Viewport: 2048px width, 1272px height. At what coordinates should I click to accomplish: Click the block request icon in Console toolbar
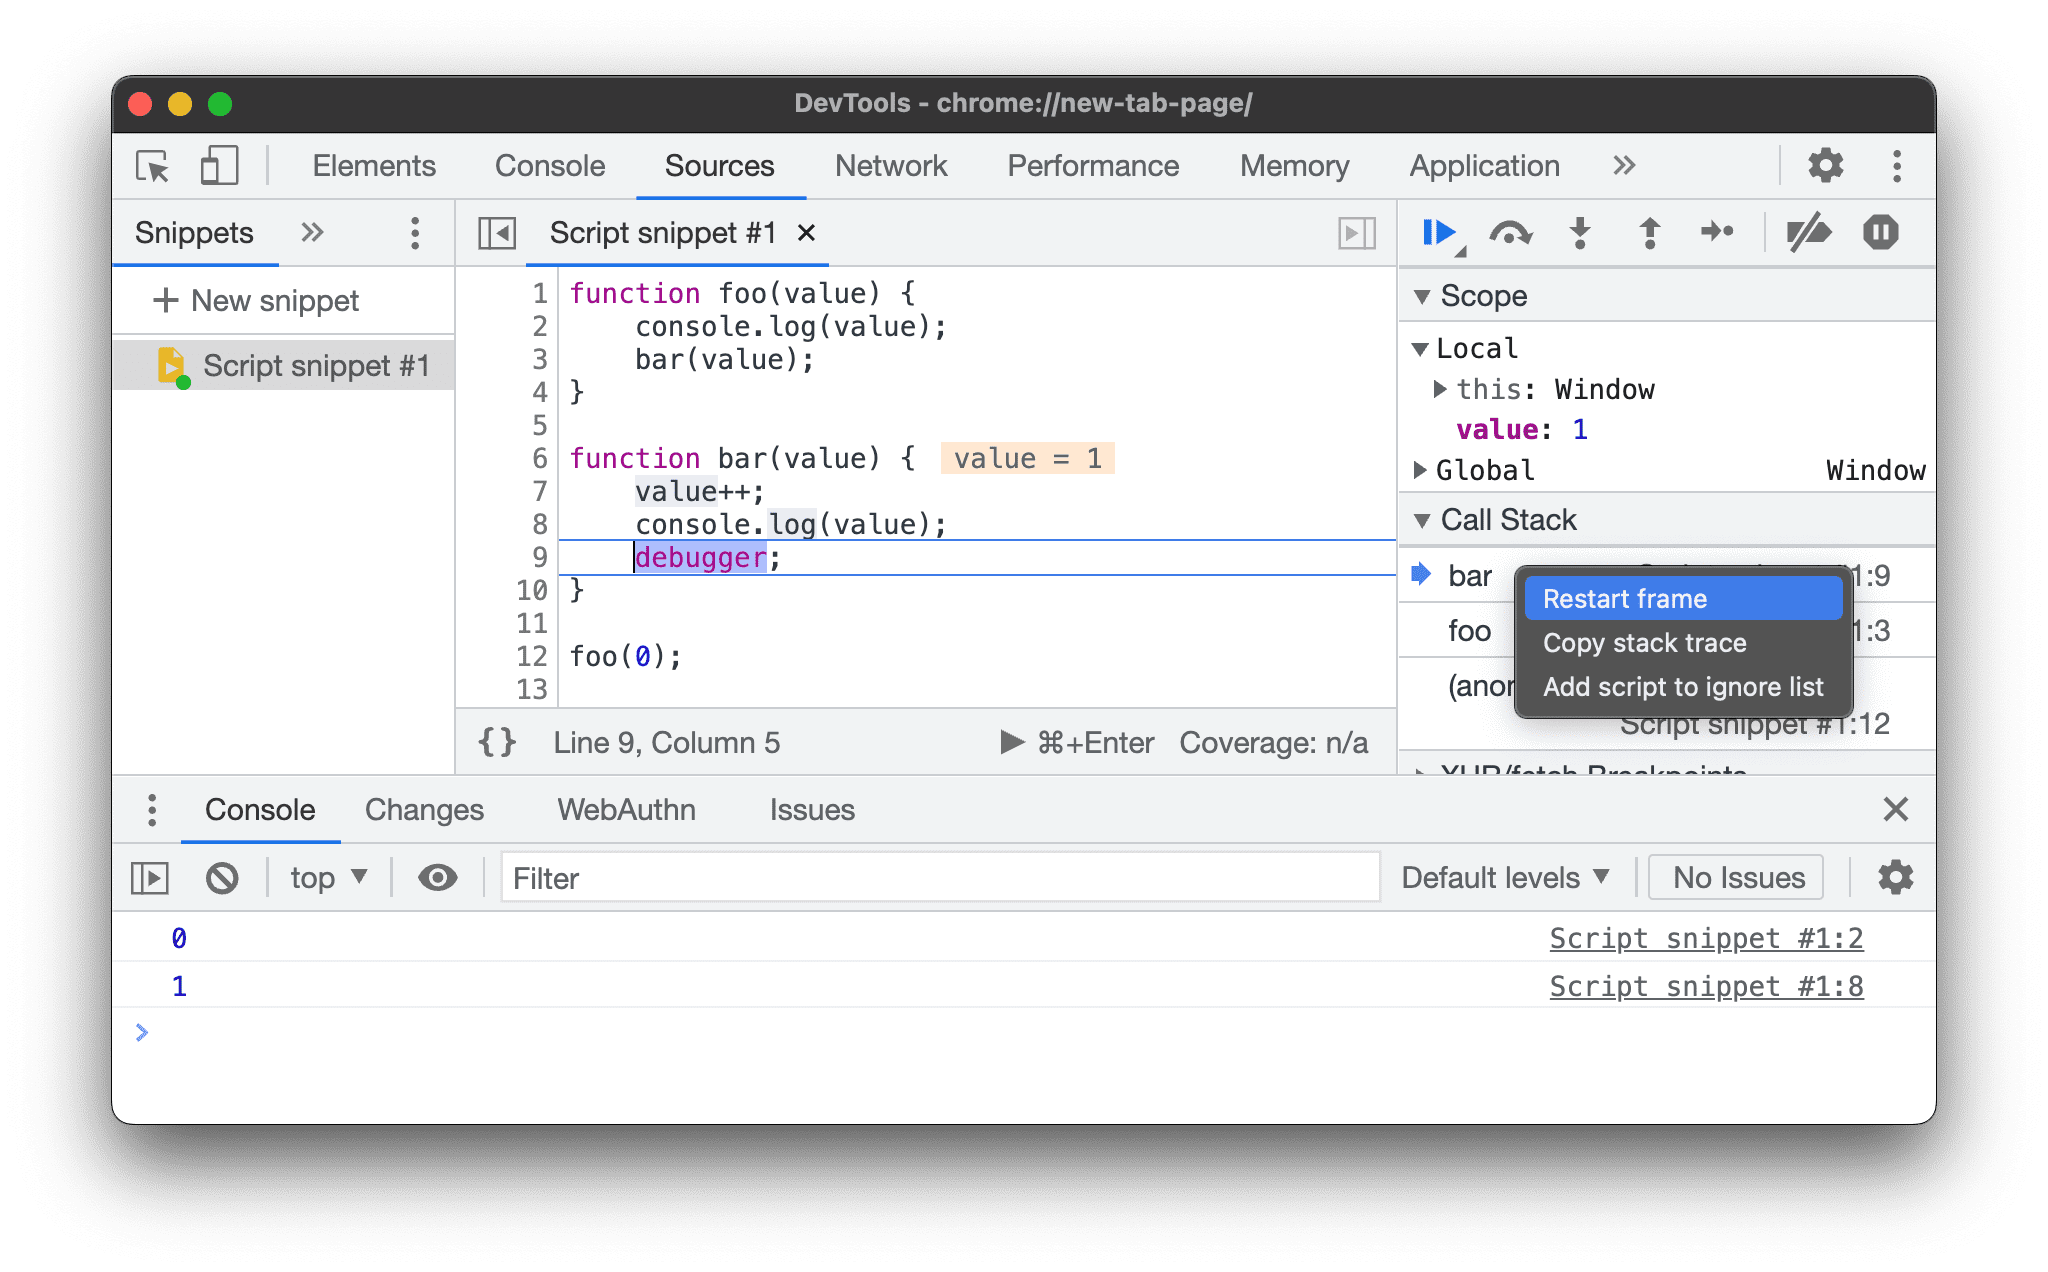click(221, 878)
